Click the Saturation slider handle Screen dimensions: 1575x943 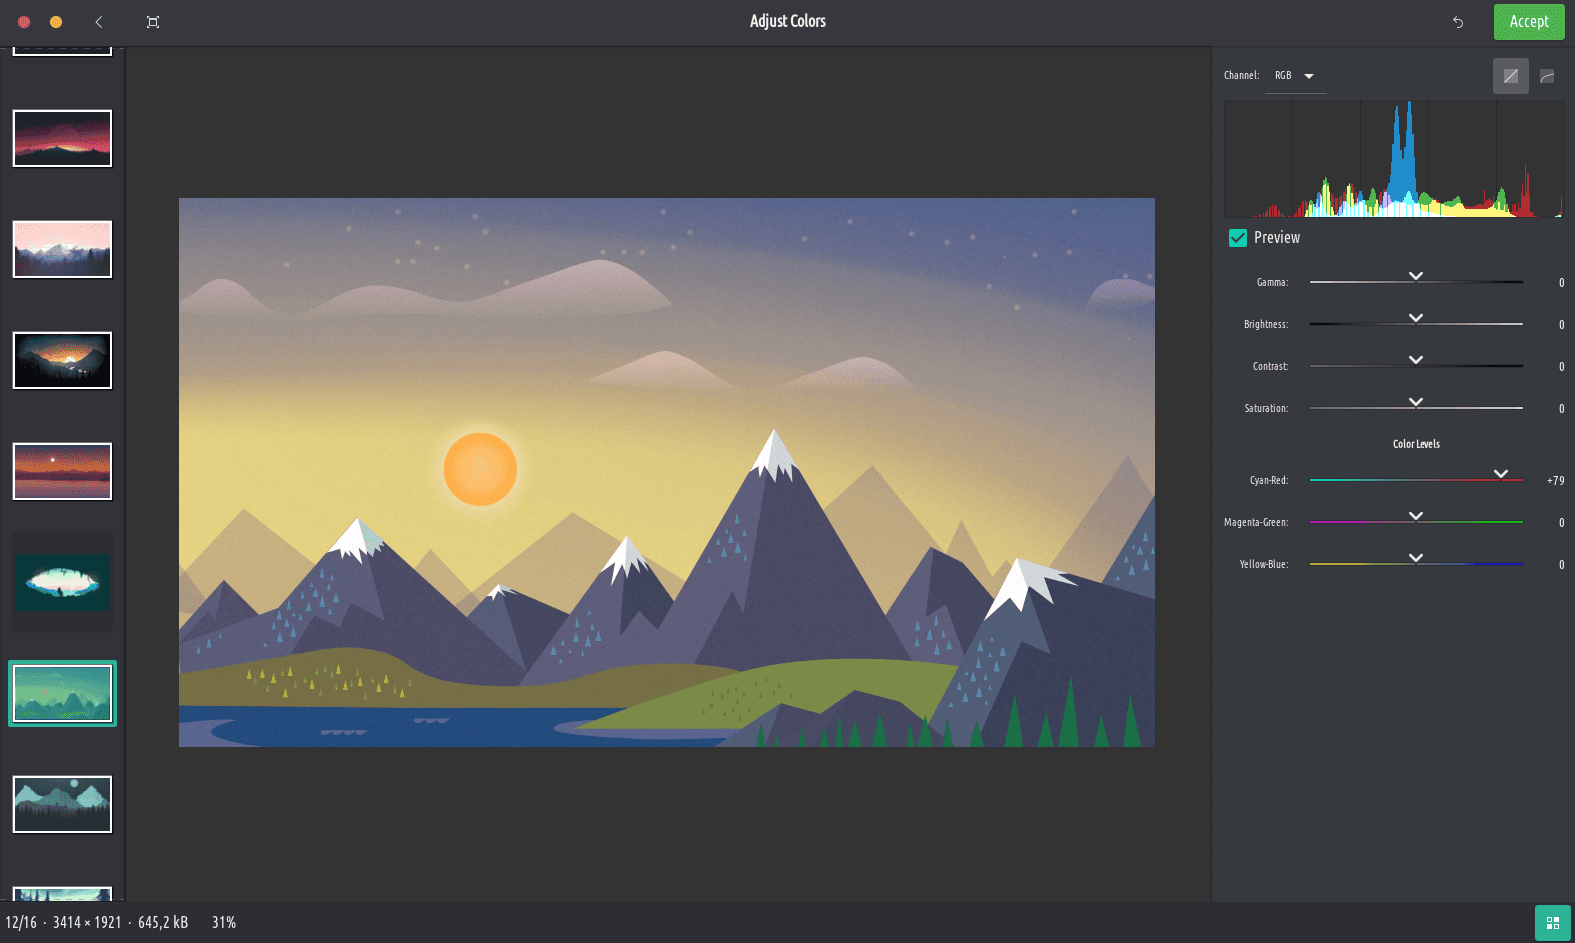(1416, 403)
